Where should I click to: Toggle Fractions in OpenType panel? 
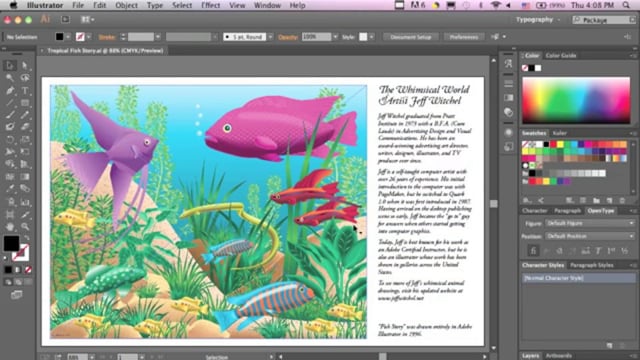point(624,251)
